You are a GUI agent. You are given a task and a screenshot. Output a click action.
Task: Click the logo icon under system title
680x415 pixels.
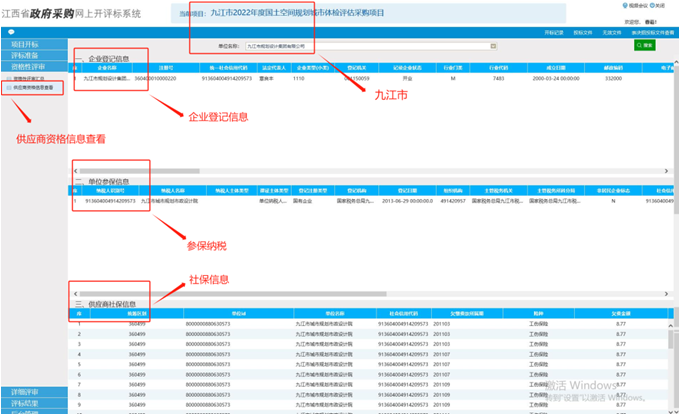pos(9,32)
